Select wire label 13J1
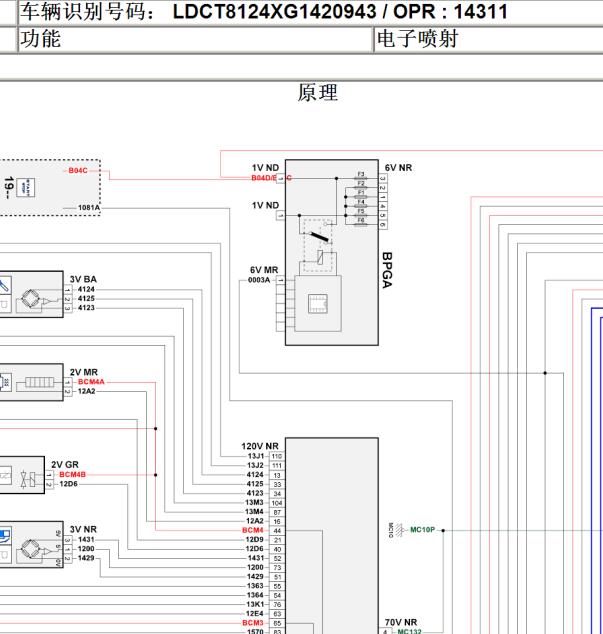The width and height of the screenshot is (603, 634). tap(255, 456)
